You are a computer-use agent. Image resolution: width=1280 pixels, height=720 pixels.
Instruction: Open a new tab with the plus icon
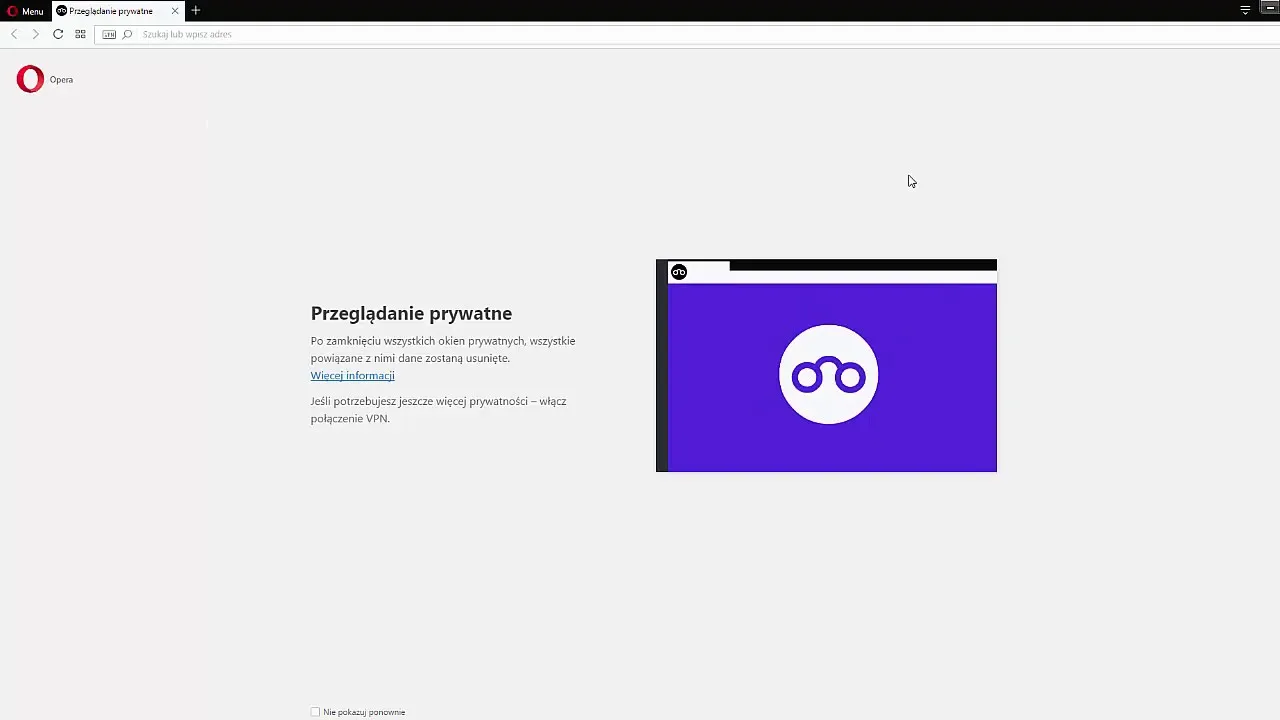195,11
